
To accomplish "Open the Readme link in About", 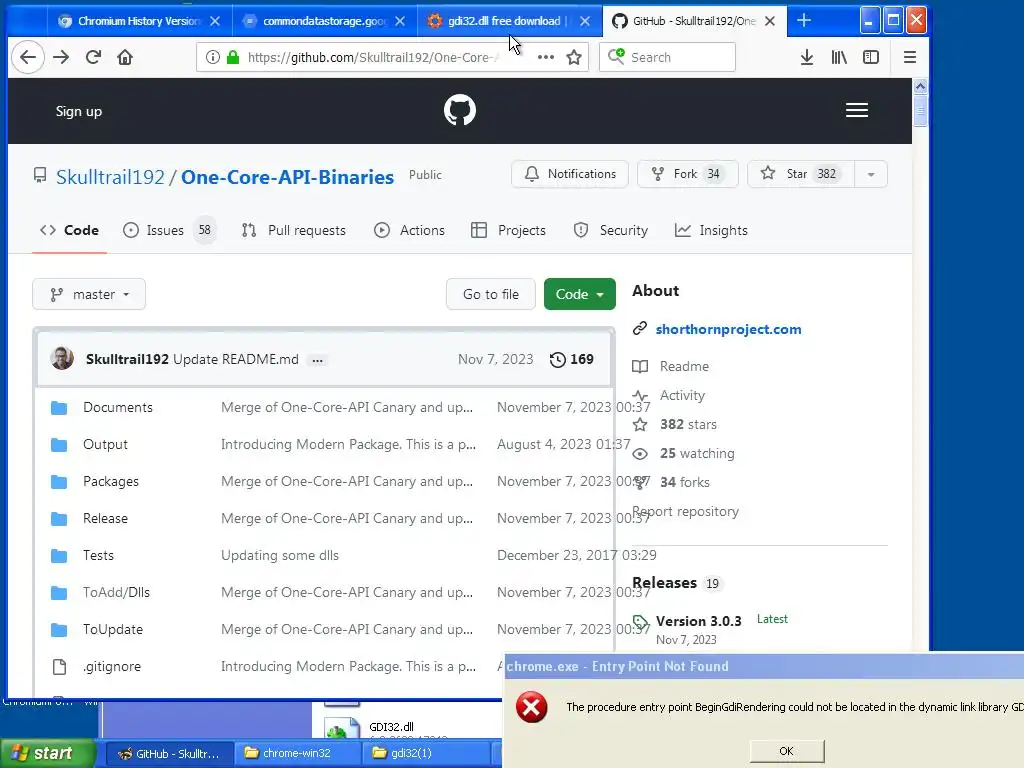I will (x=684, y=366).
